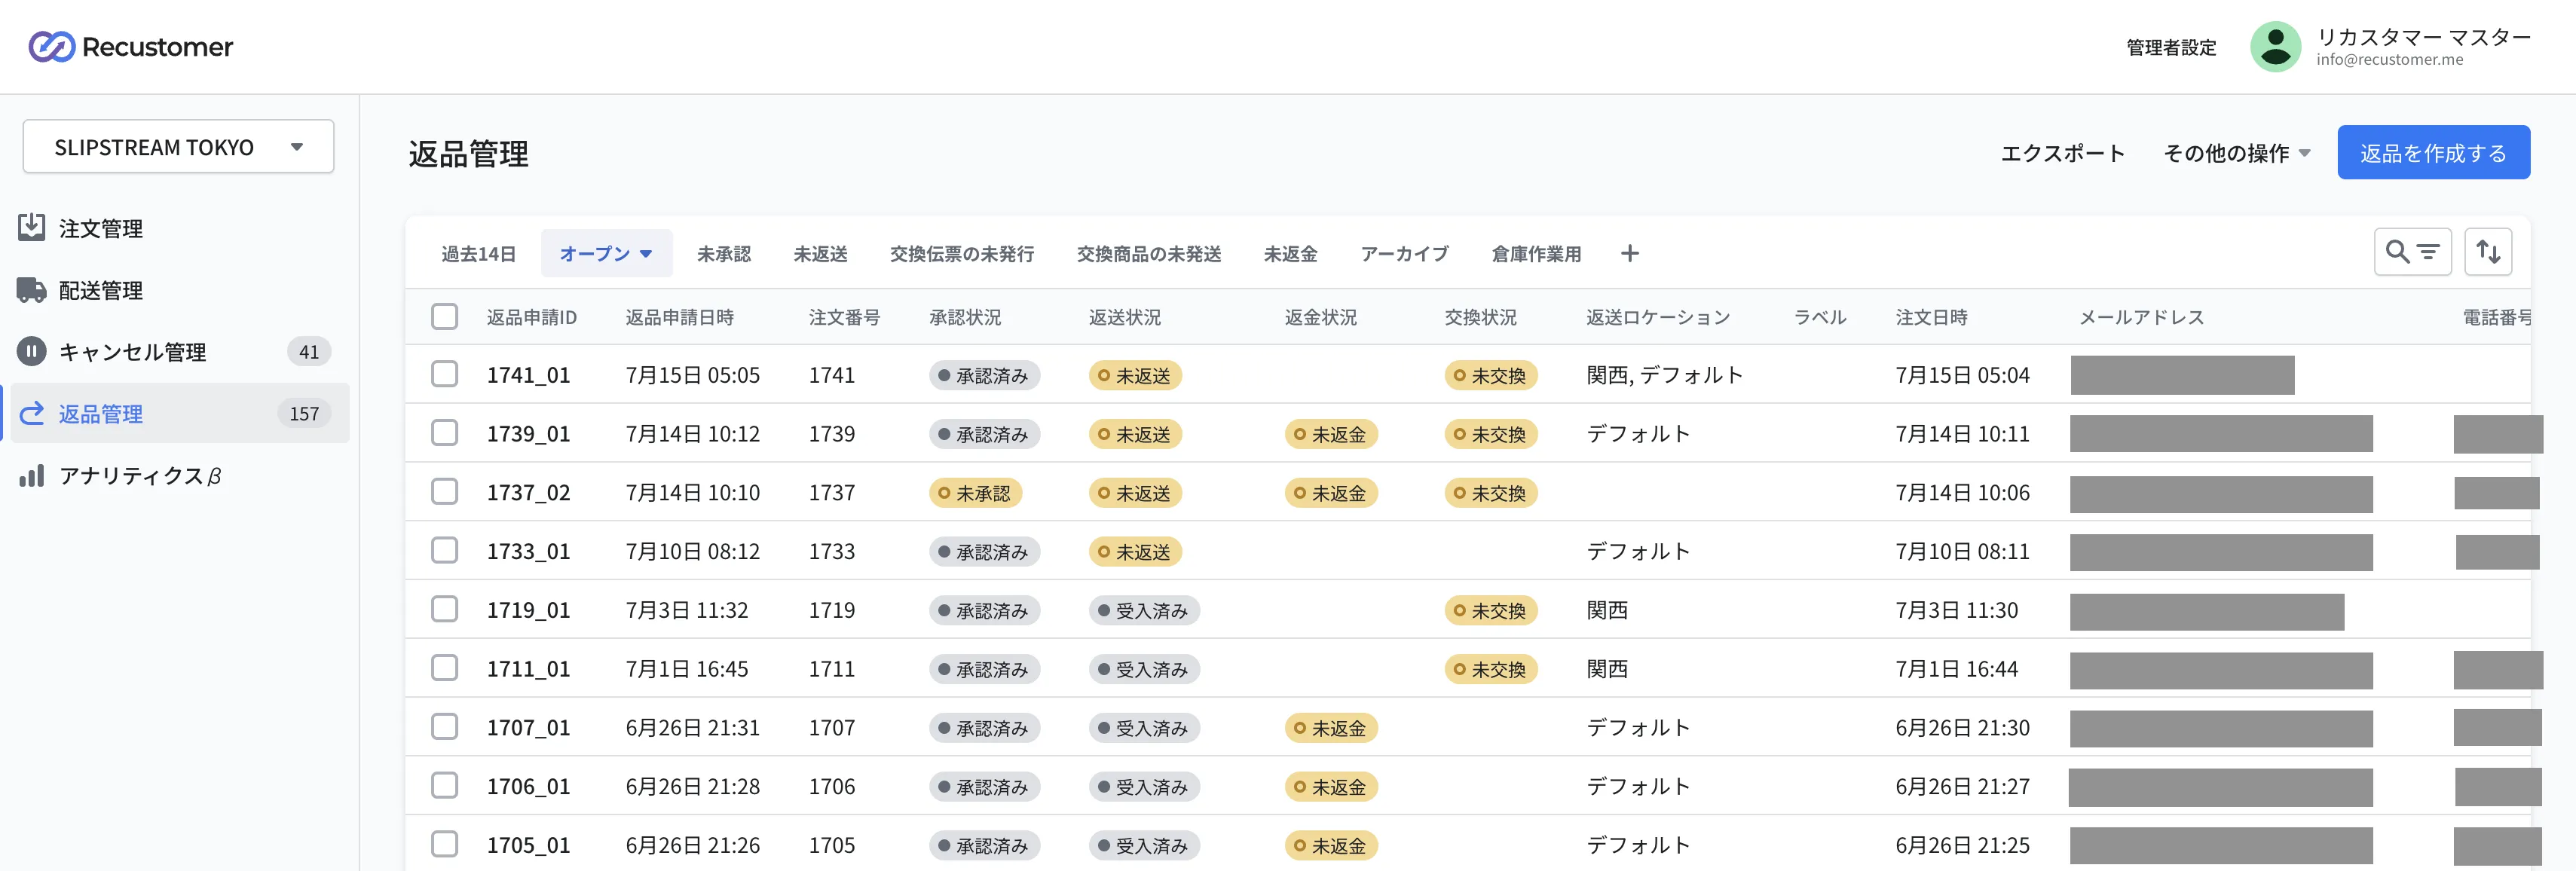Screen dimensions: 2576x871
Task: Add a new view with plus icon
Action: coord(1629,254)
